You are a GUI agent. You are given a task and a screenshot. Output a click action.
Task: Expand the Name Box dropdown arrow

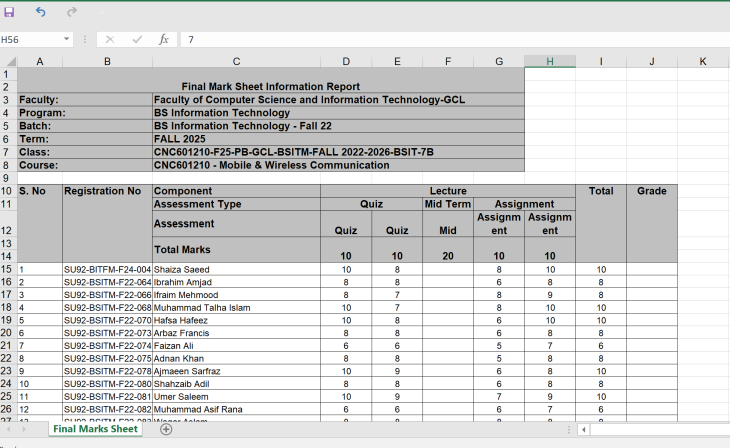(67, 39)
